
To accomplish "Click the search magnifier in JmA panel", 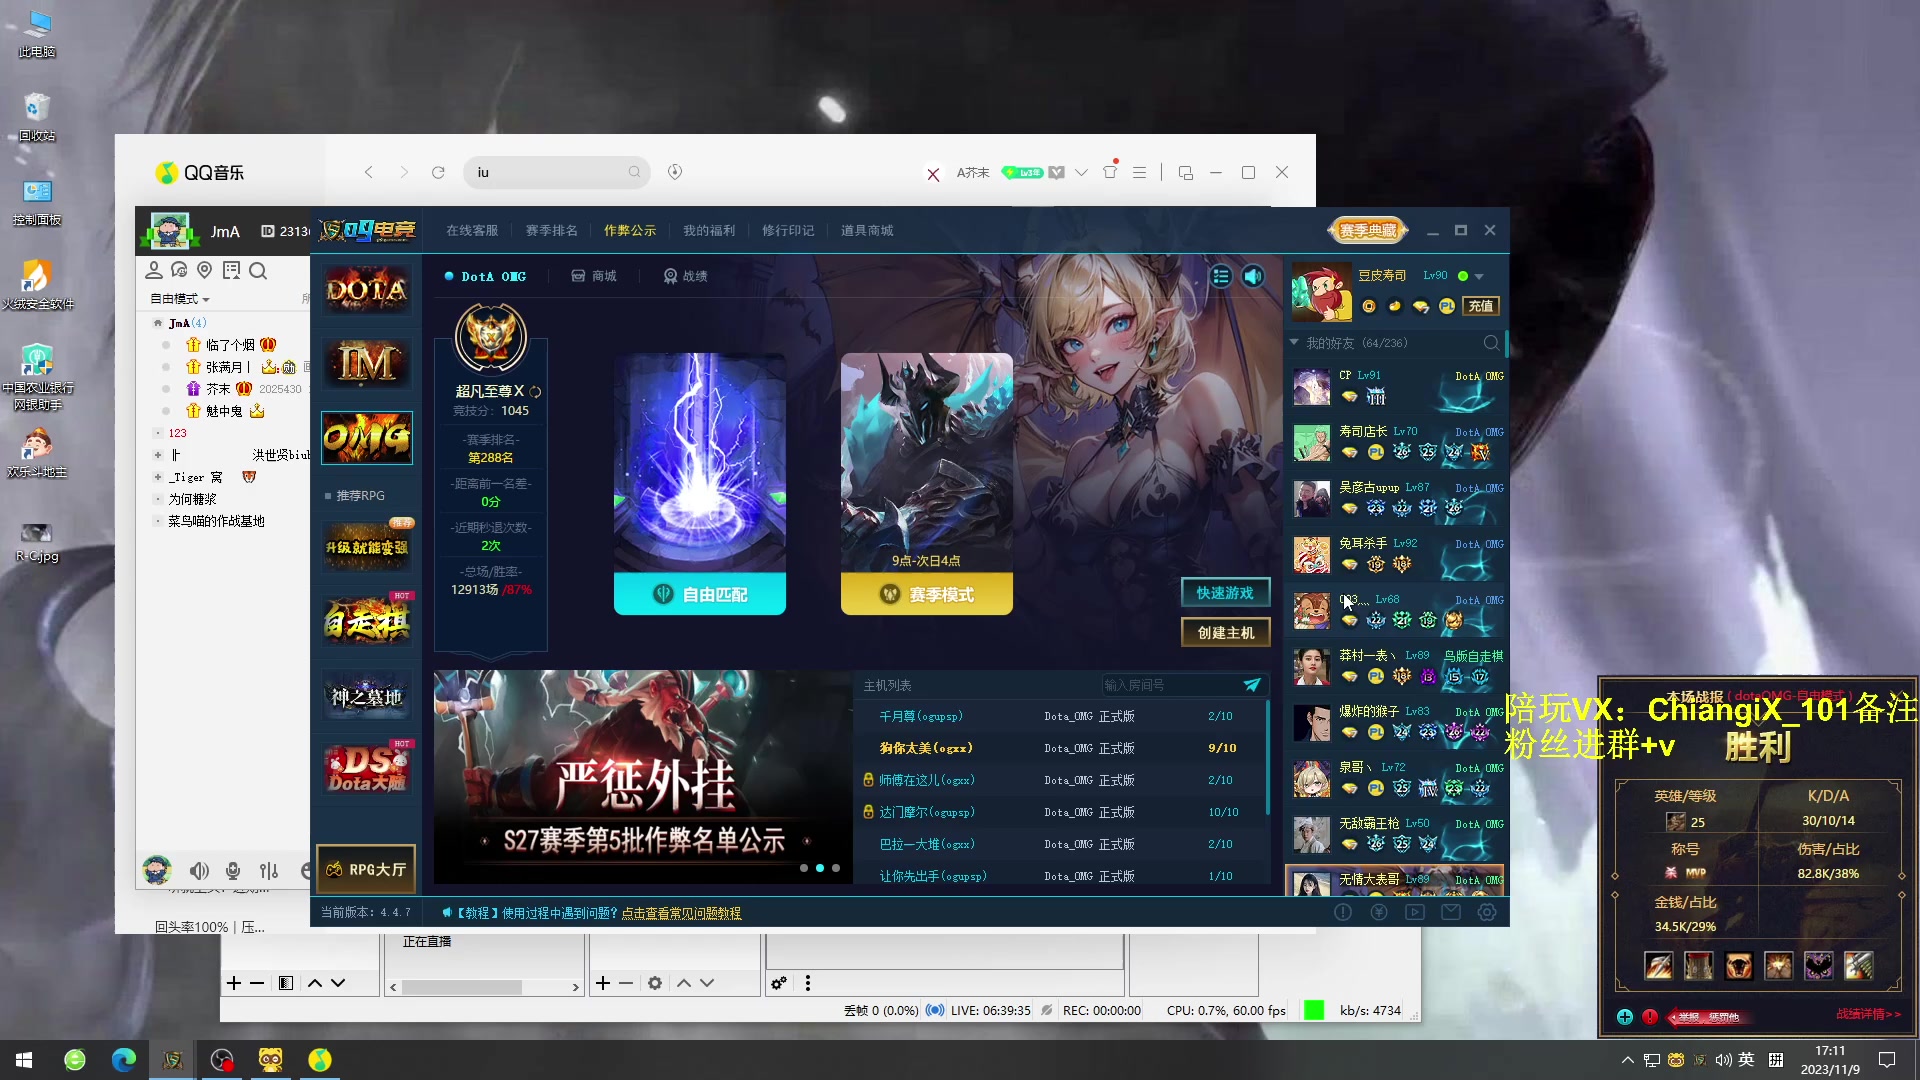I will (258, 270).
